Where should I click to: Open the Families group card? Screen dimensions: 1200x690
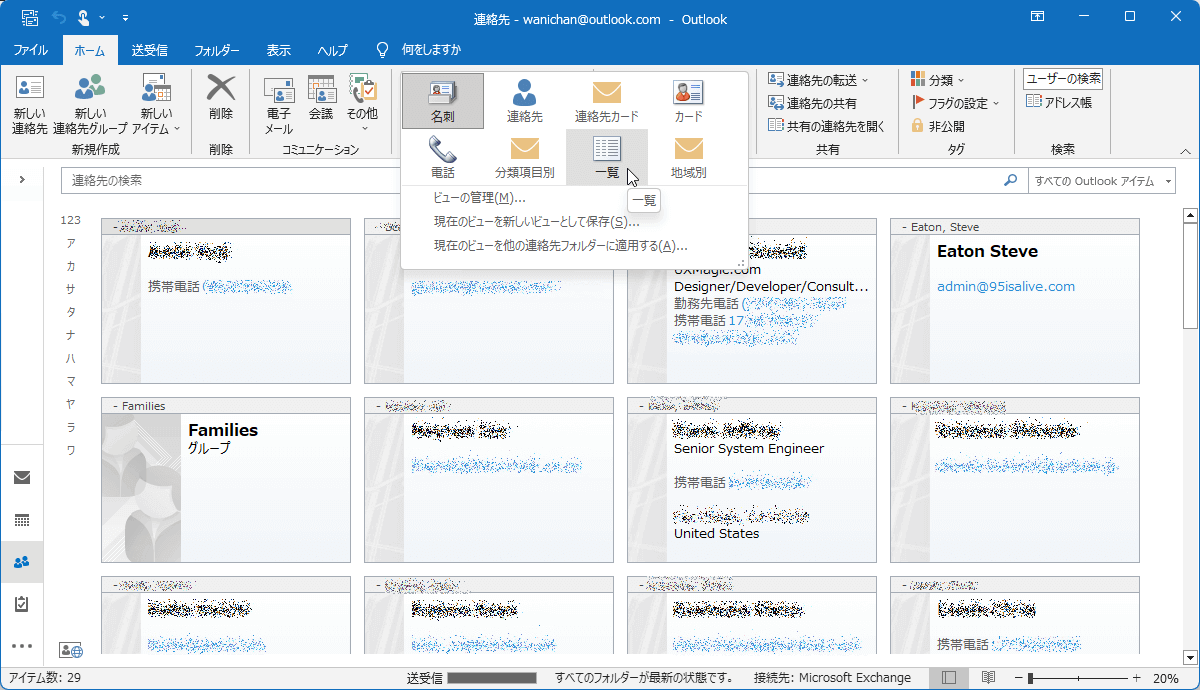[226, 480]
